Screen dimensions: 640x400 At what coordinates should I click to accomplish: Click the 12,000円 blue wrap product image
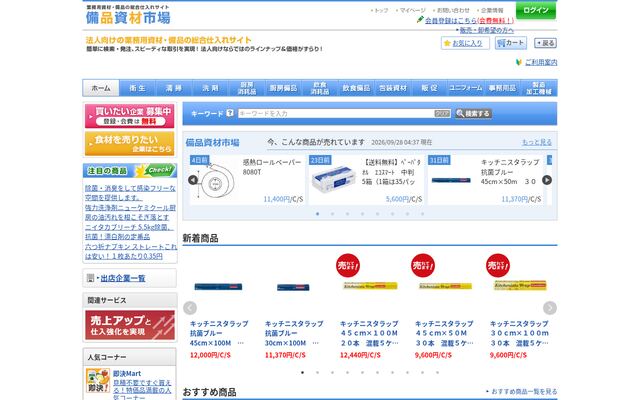pos(218,287)
